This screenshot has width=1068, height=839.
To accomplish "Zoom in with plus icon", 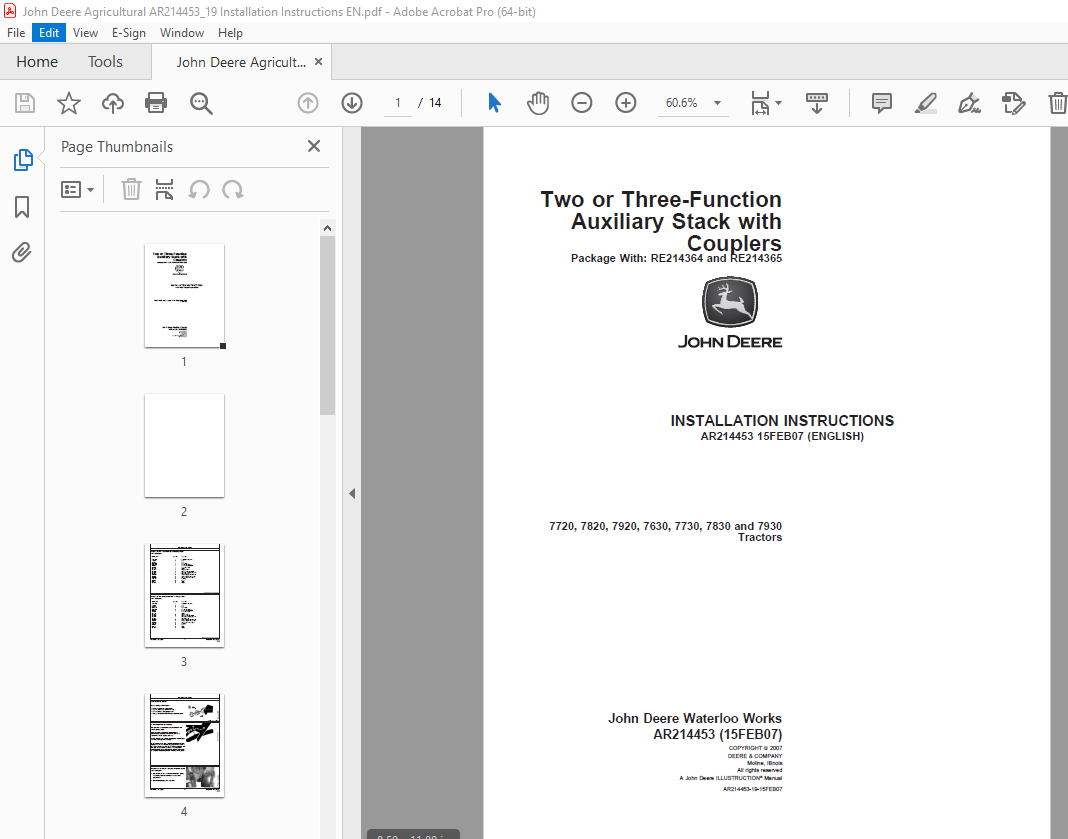I will [x=625, y=103].
